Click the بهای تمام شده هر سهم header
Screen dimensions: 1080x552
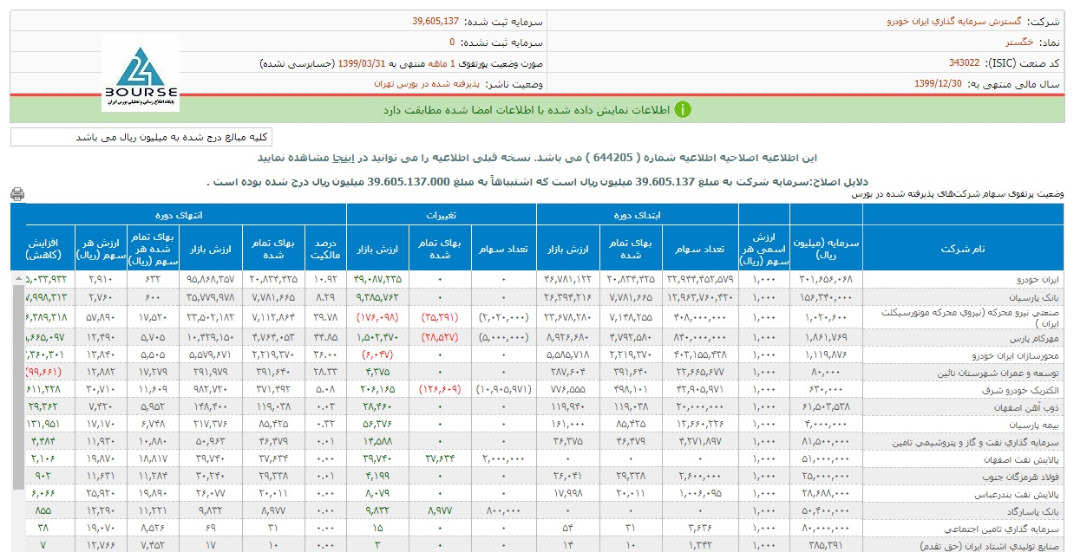pyautogui.click(x=153, y=249)
